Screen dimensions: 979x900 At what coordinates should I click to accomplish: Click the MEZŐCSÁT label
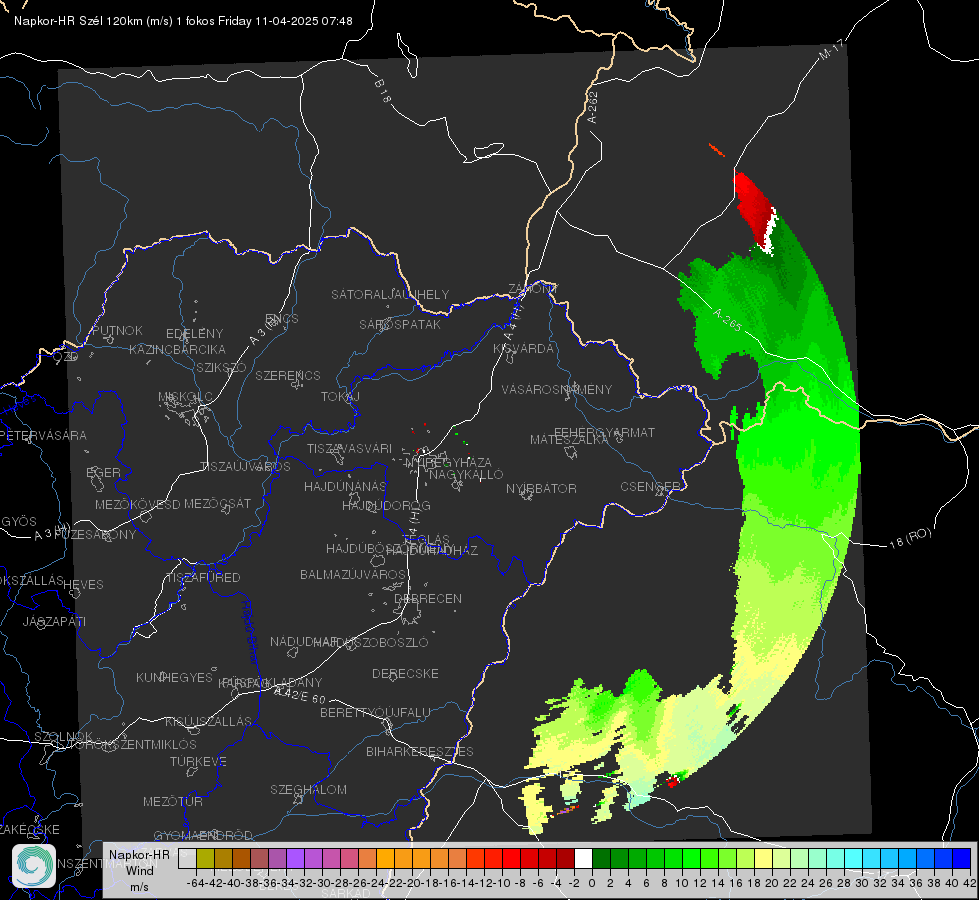218,503
